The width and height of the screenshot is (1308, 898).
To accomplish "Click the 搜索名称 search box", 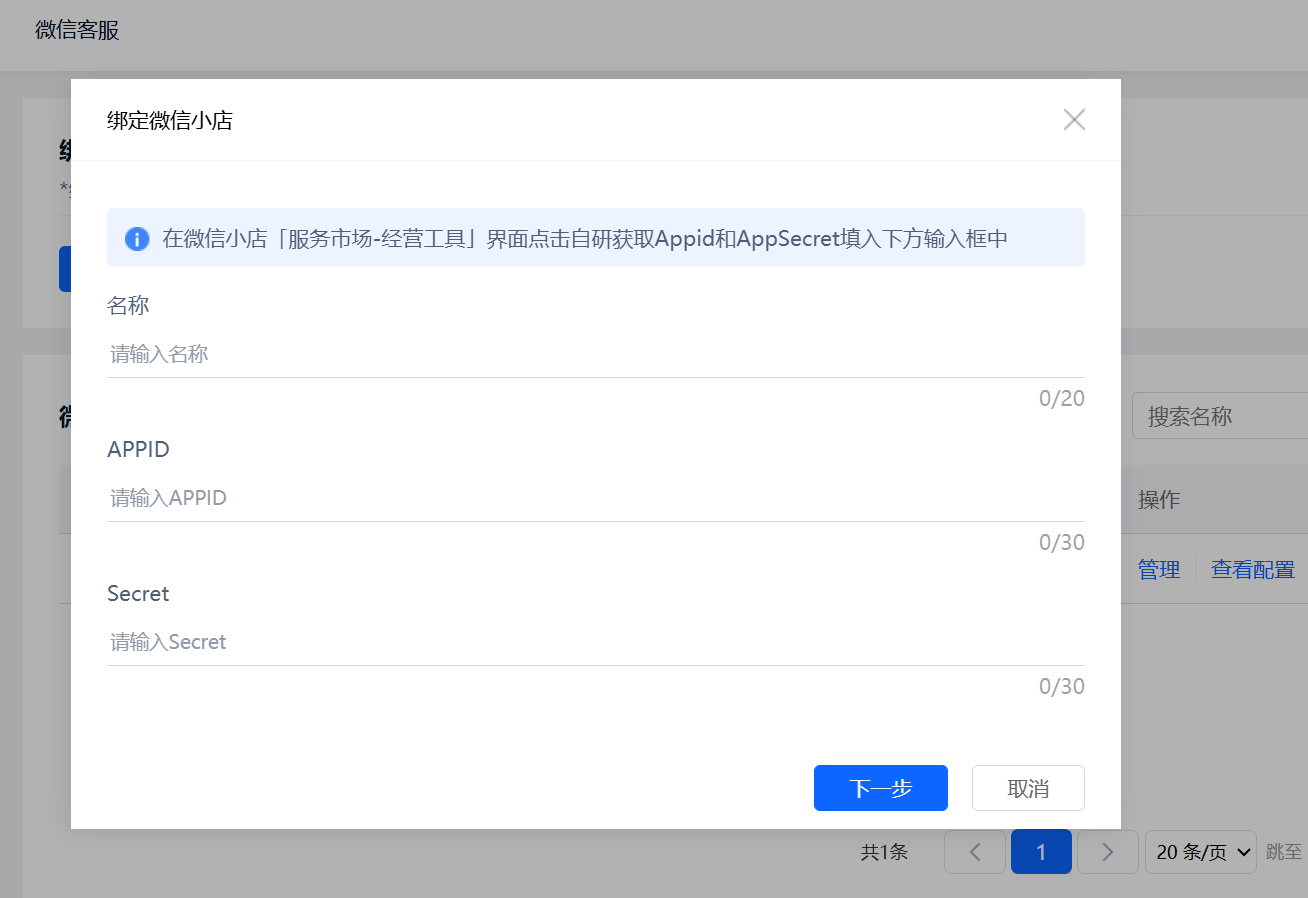I will (x=1220, y=416).
